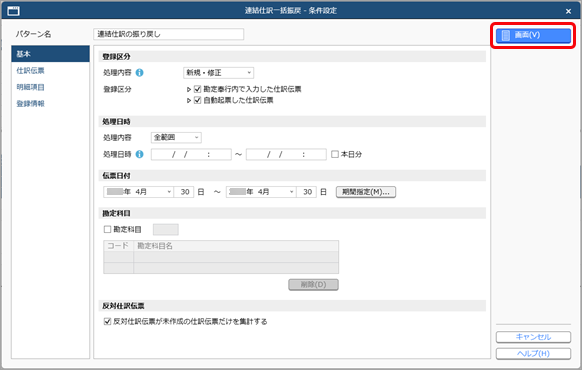Open the 新規・修正 dropdown
Viewport: 582px width, 370px height.
(219, 73)
